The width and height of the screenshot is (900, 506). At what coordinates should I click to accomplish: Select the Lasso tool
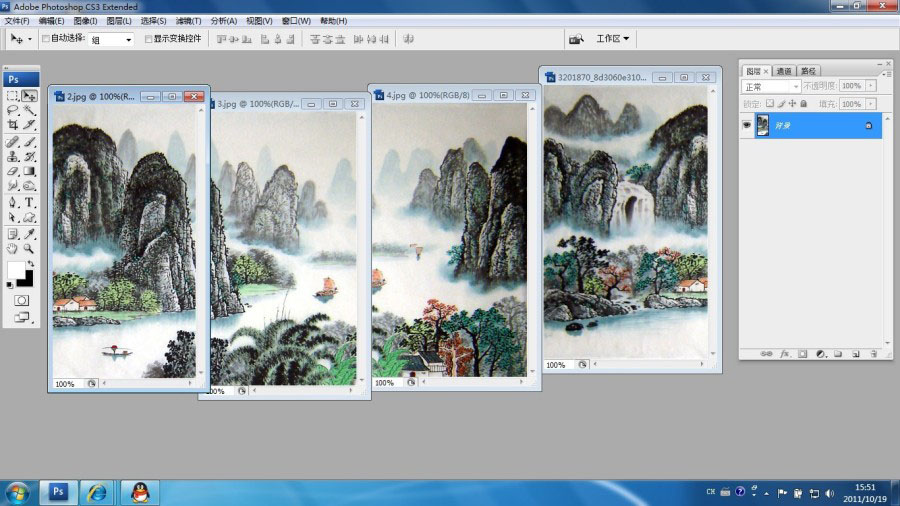point(13,110)
